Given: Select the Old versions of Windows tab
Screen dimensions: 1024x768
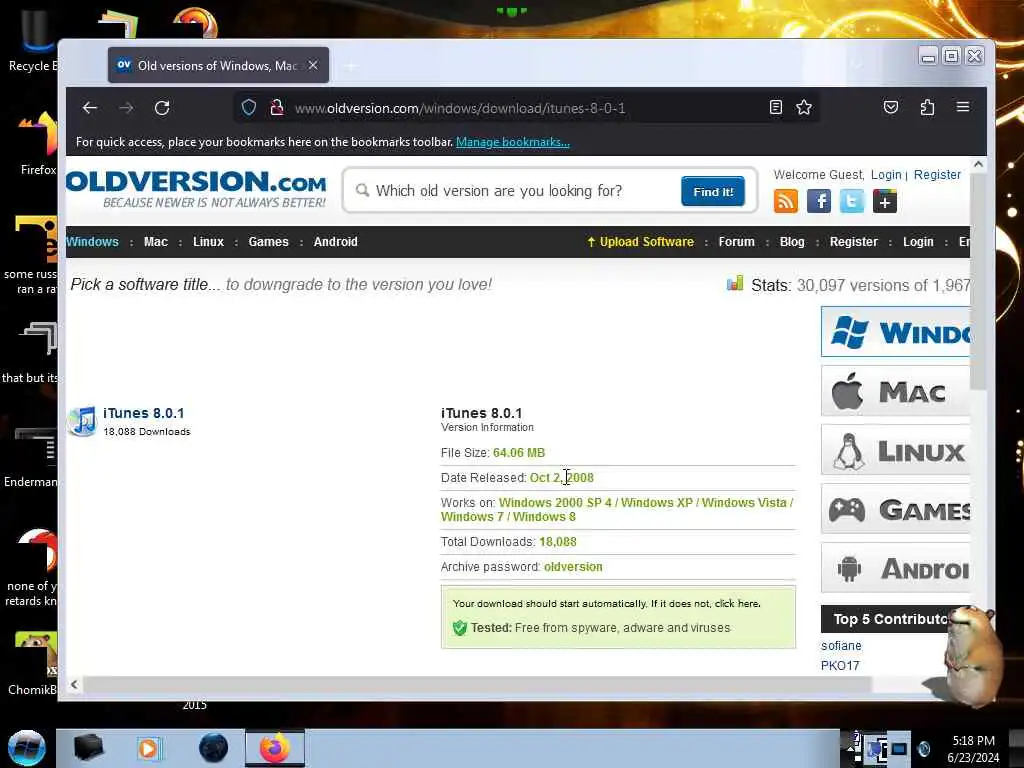Looking at the screenshot, I should tap(218, 65).
